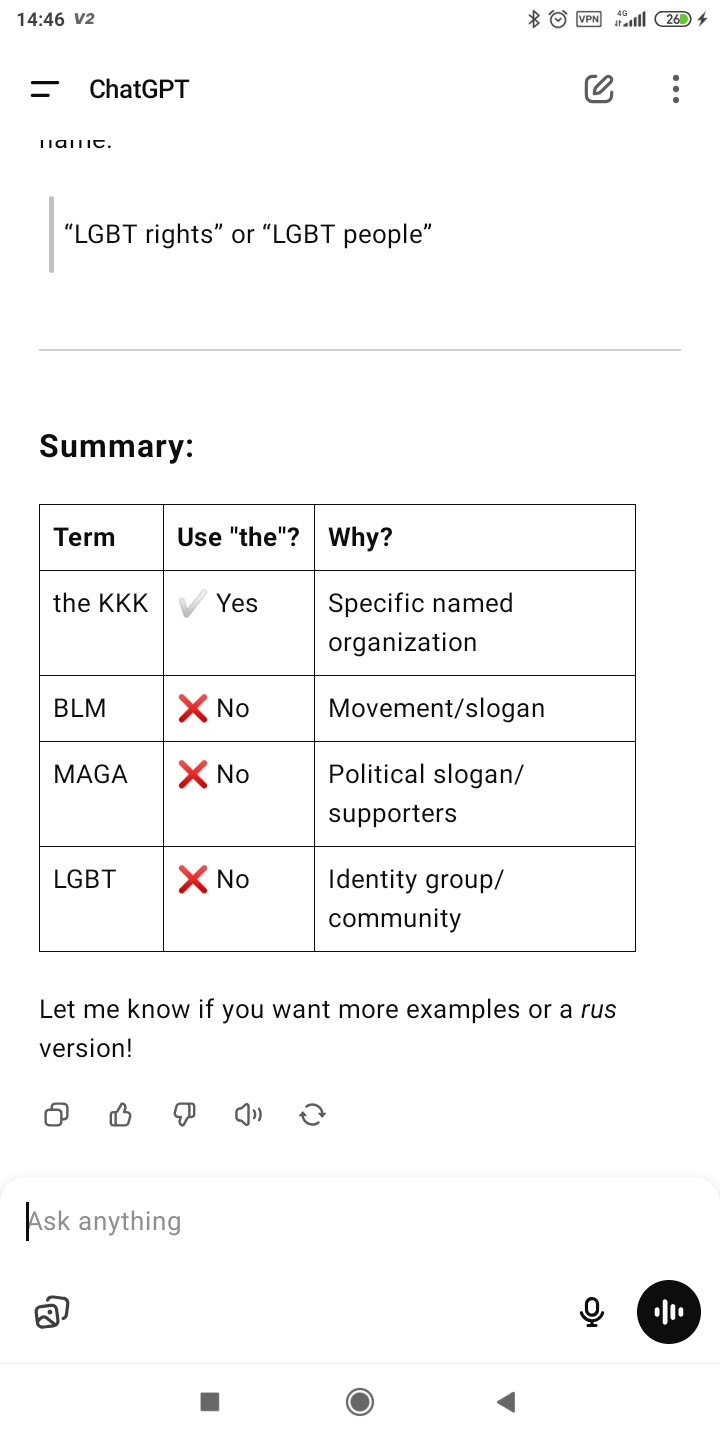Dislike the response with the thumbs down icon
The height and width of the screenshot is (1440, 720).
(184, 1114)
